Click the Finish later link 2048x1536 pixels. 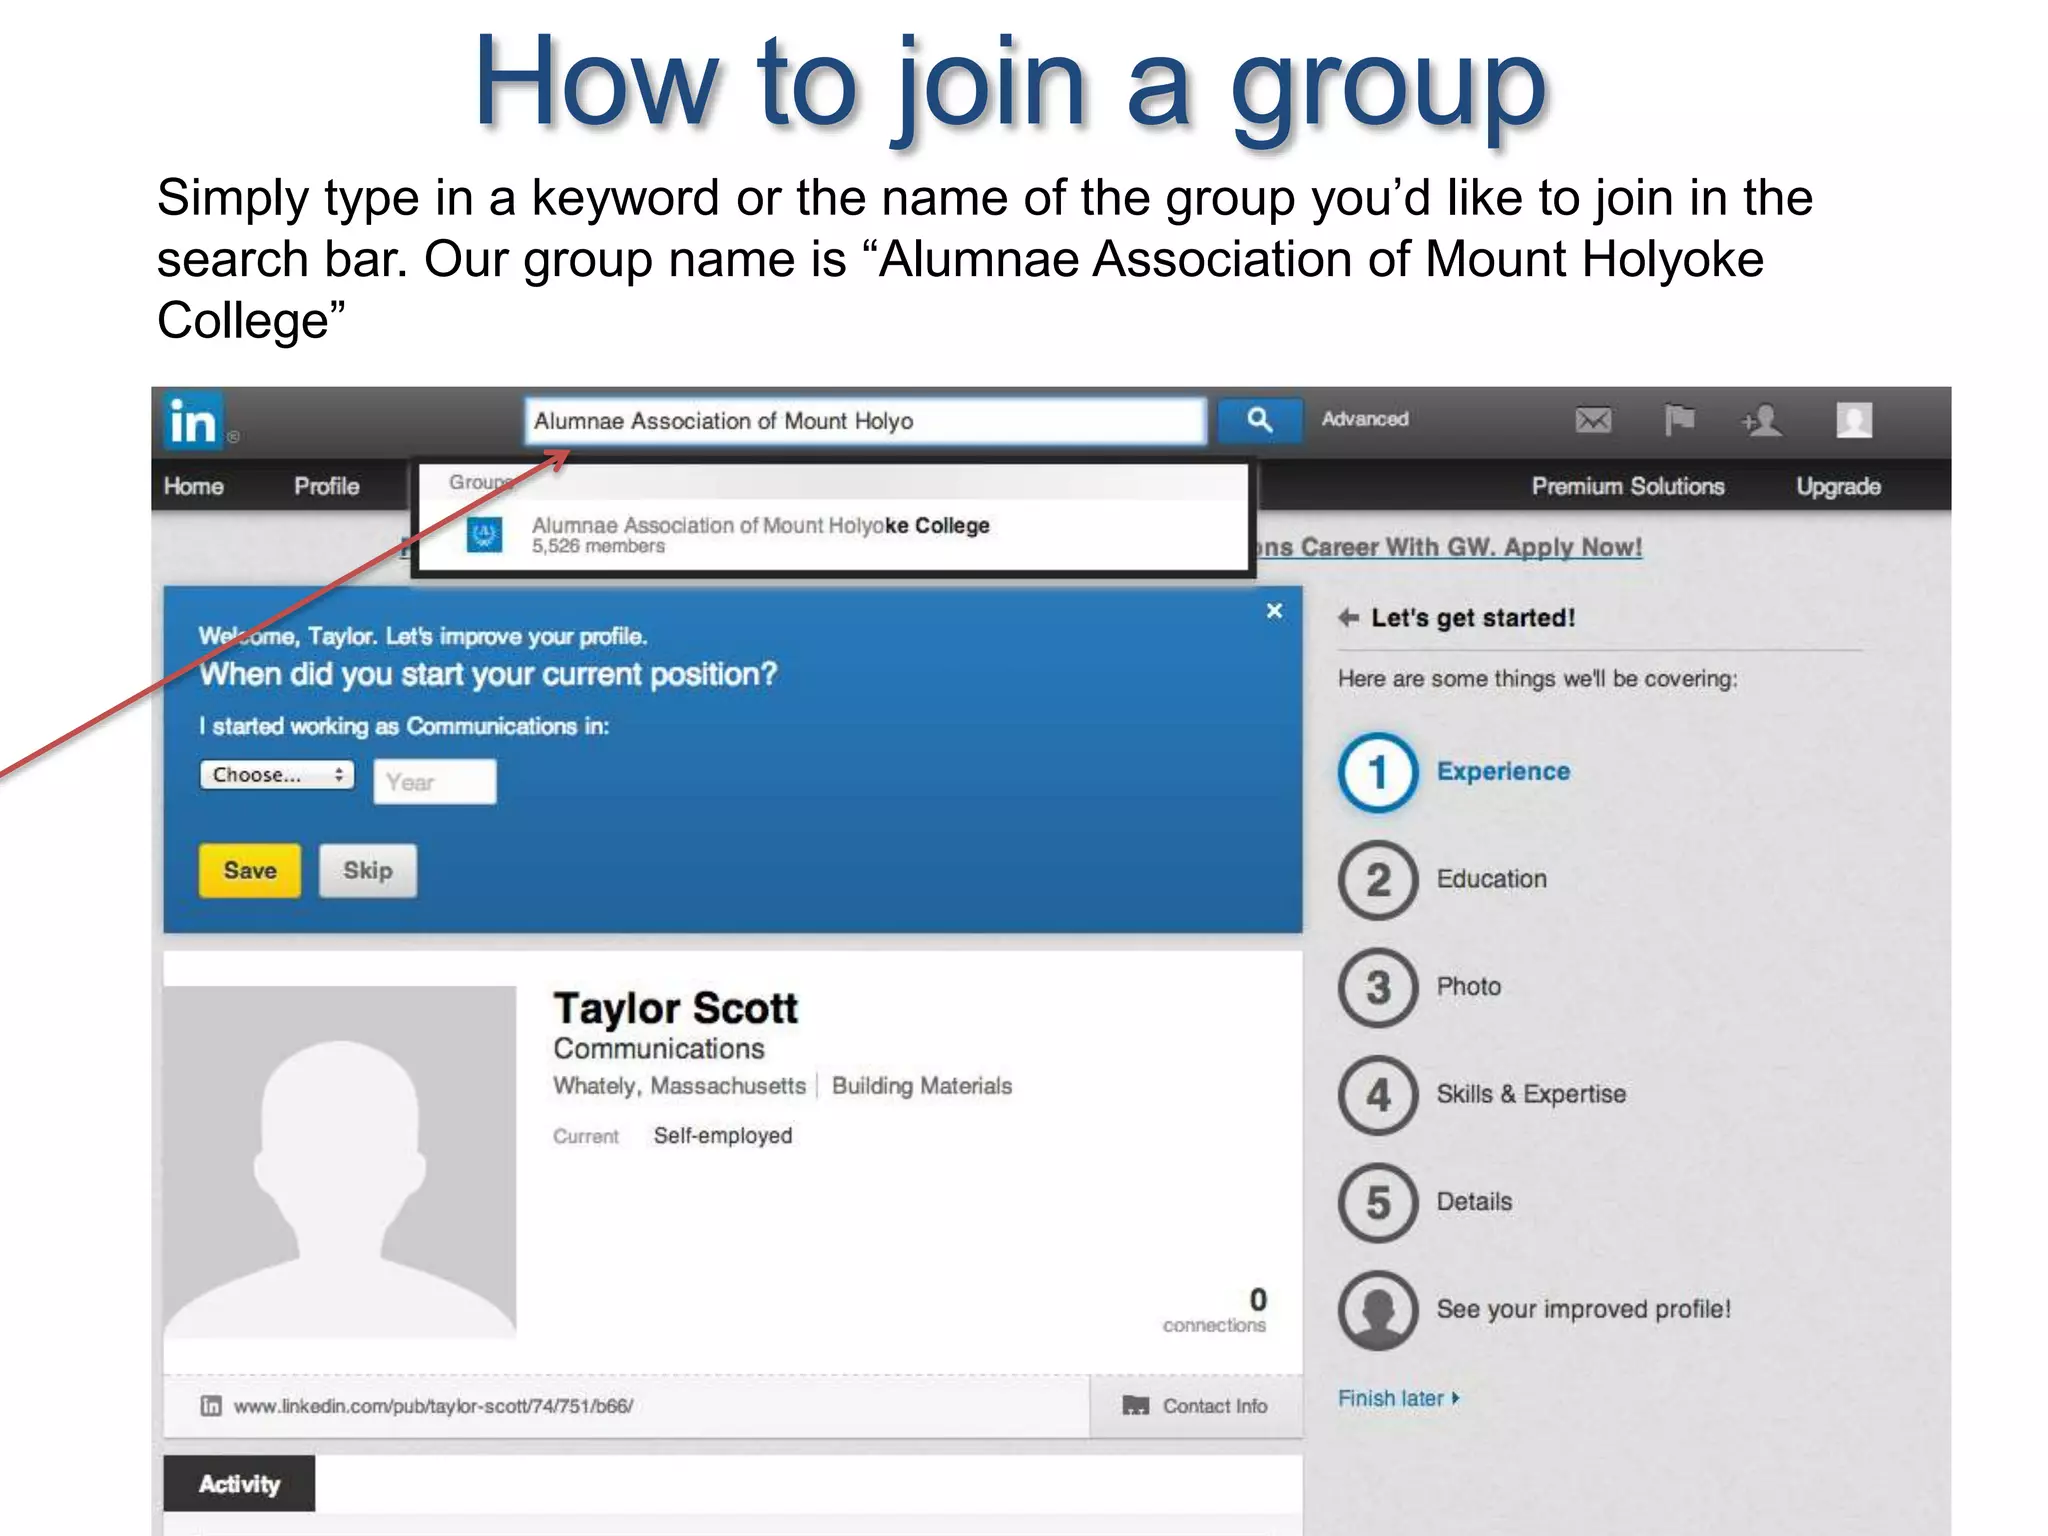pos(1398,1398)
